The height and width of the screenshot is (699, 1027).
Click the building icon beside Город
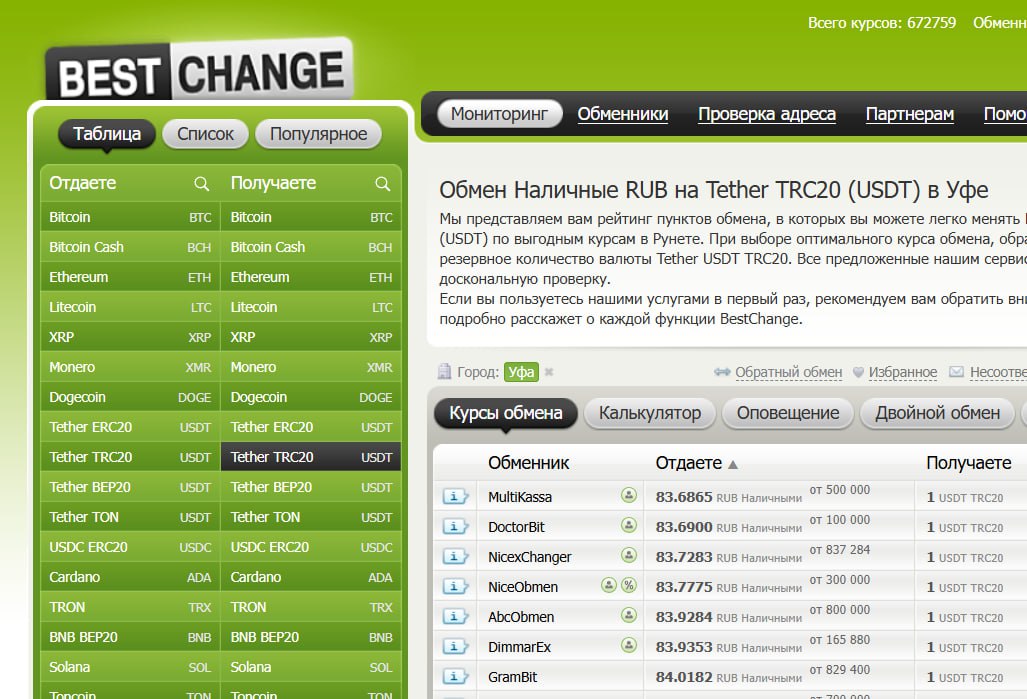coord(445,372)
